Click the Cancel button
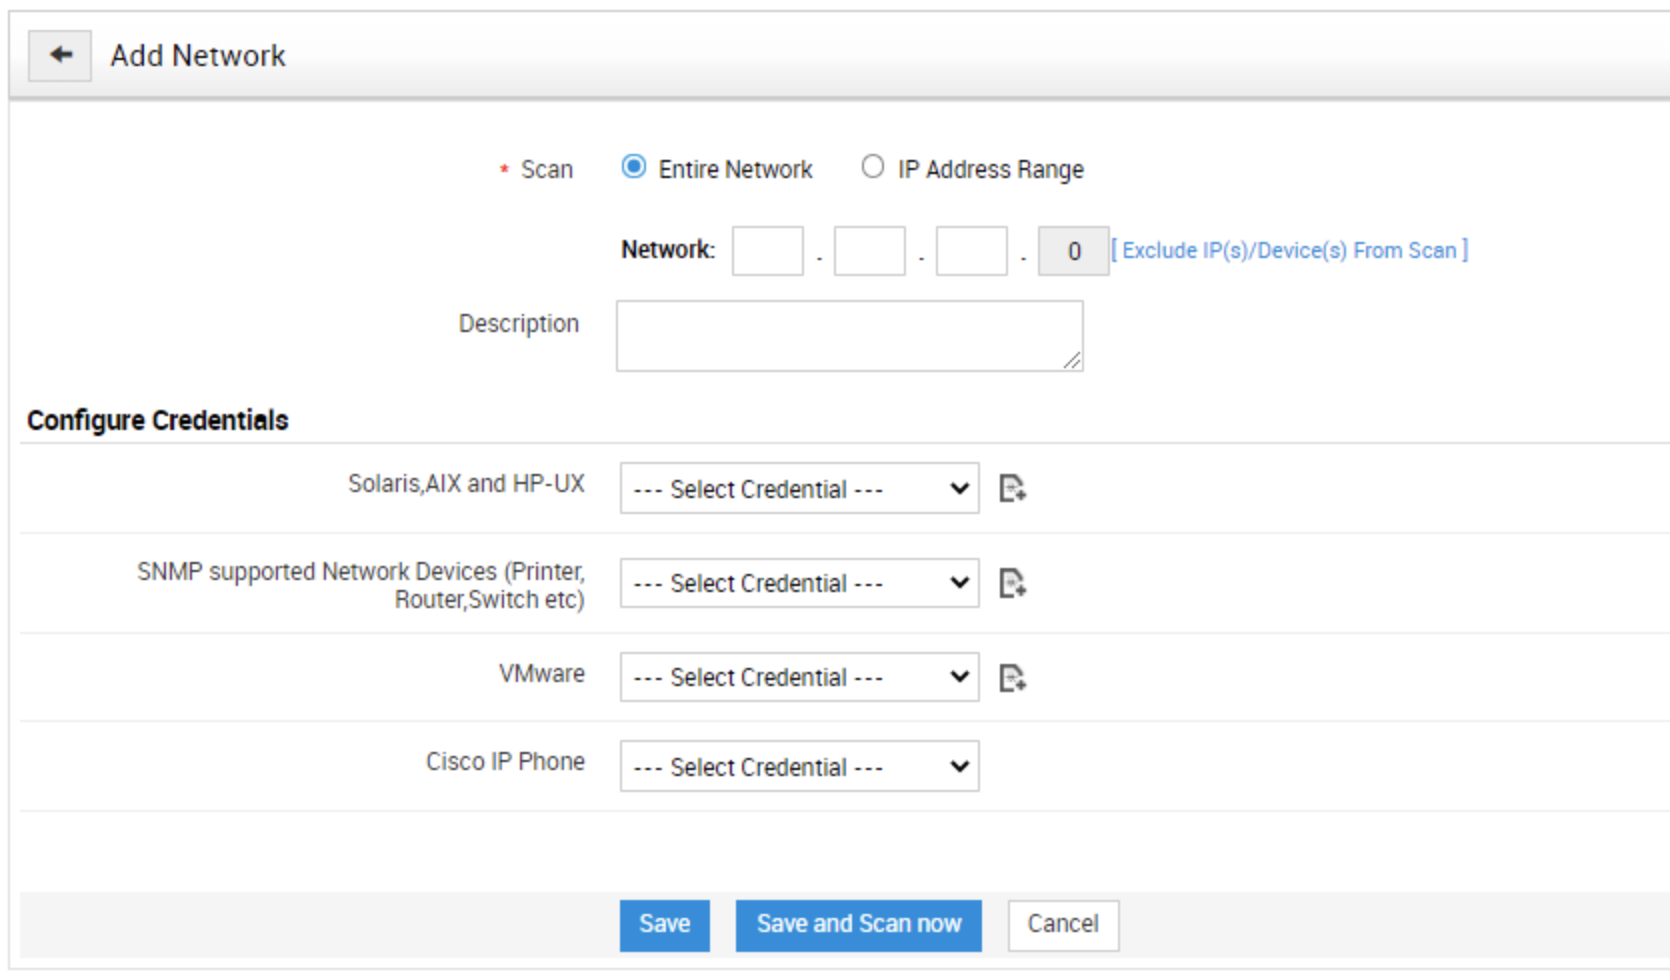1670x980 pixels. [x=1062, y=924]
